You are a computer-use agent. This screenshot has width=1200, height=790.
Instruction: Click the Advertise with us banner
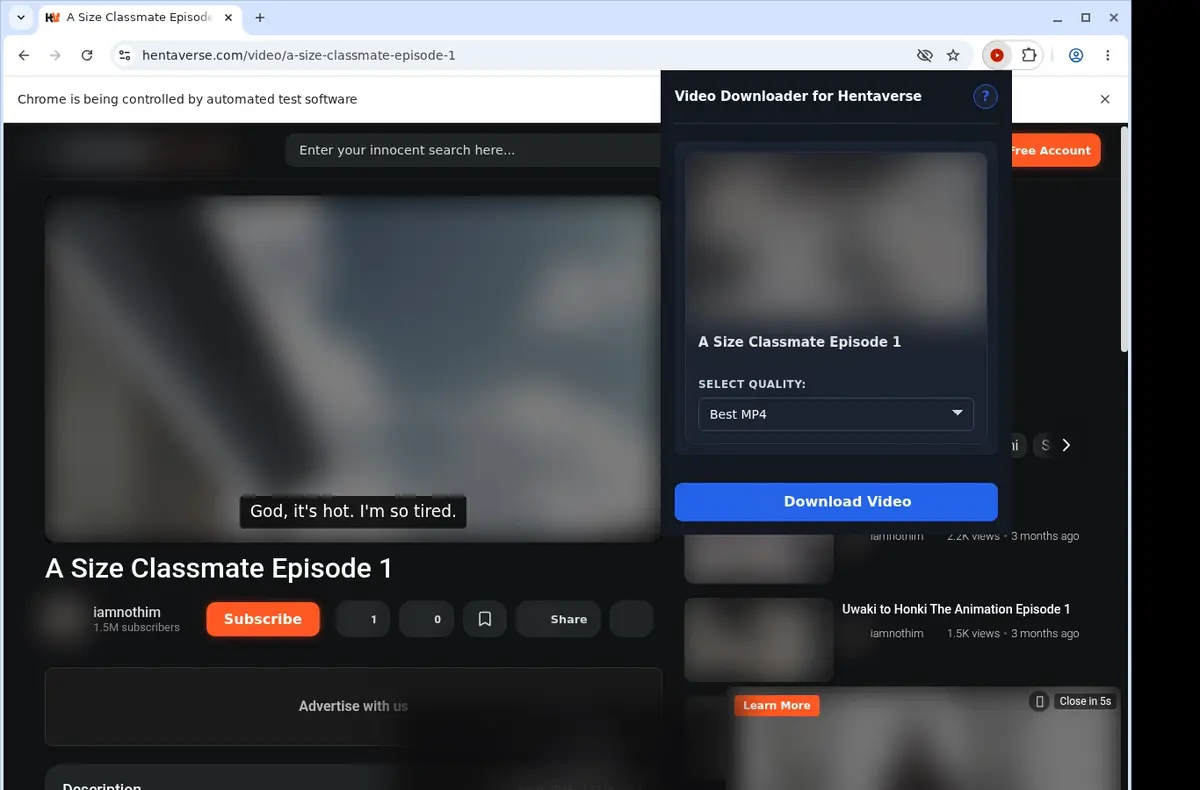[353, 706]
